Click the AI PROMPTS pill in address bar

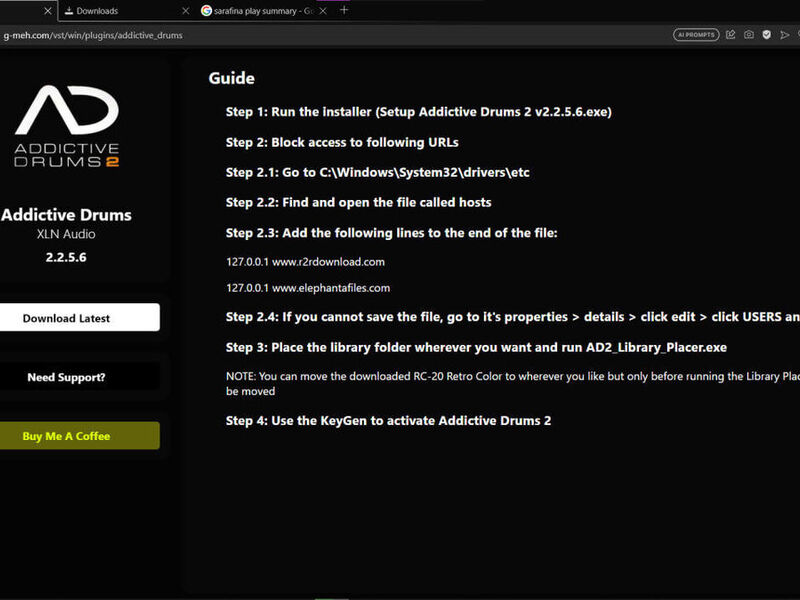tap(696, 34)
